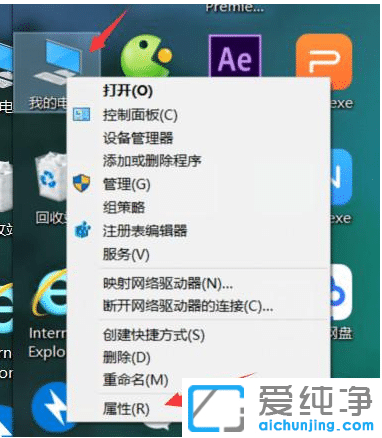Launch the Adobe After Effects desktop icon
The width and height of the screenshot is (382, 438).
[x=235, y=56]
